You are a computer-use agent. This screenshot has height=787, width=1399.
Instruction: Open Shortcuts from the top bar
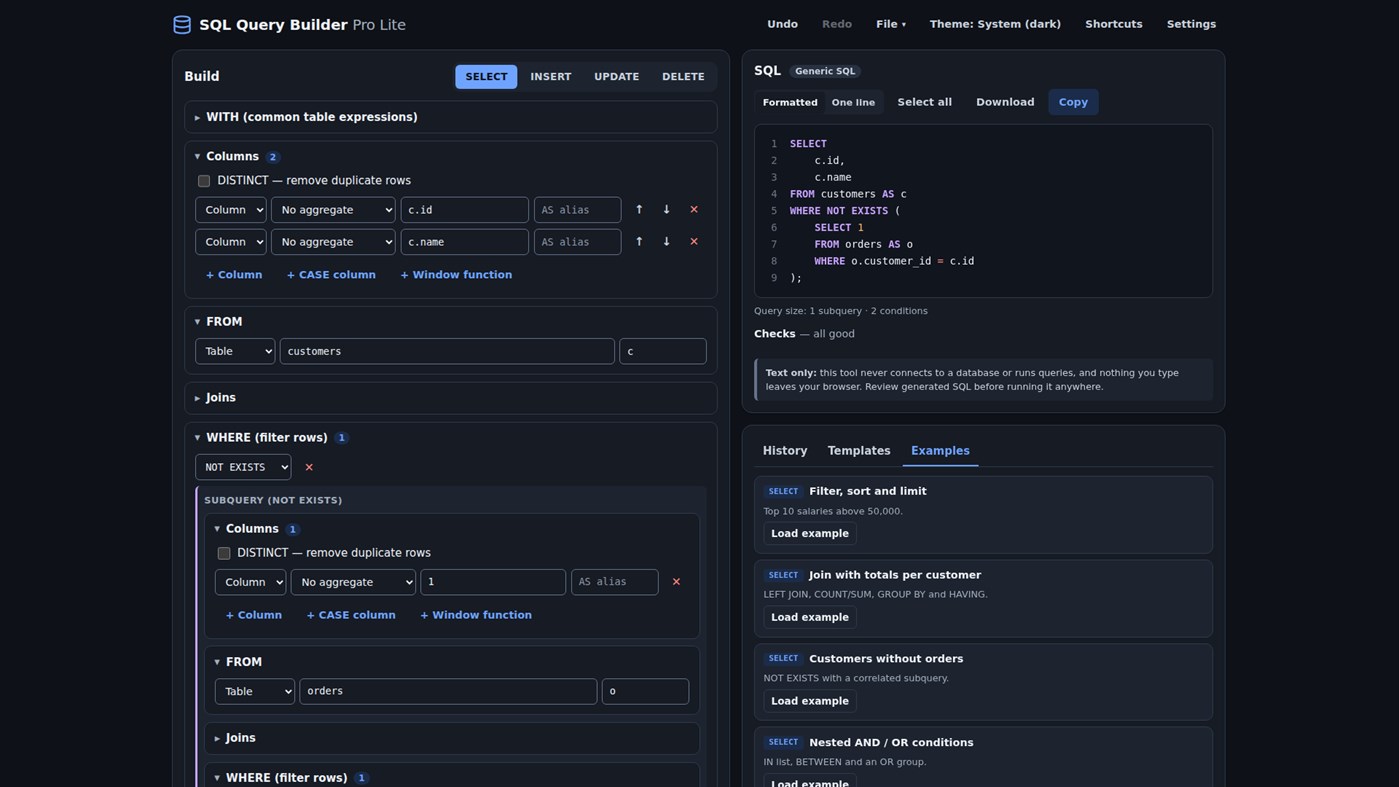[x=1114, y=24]
